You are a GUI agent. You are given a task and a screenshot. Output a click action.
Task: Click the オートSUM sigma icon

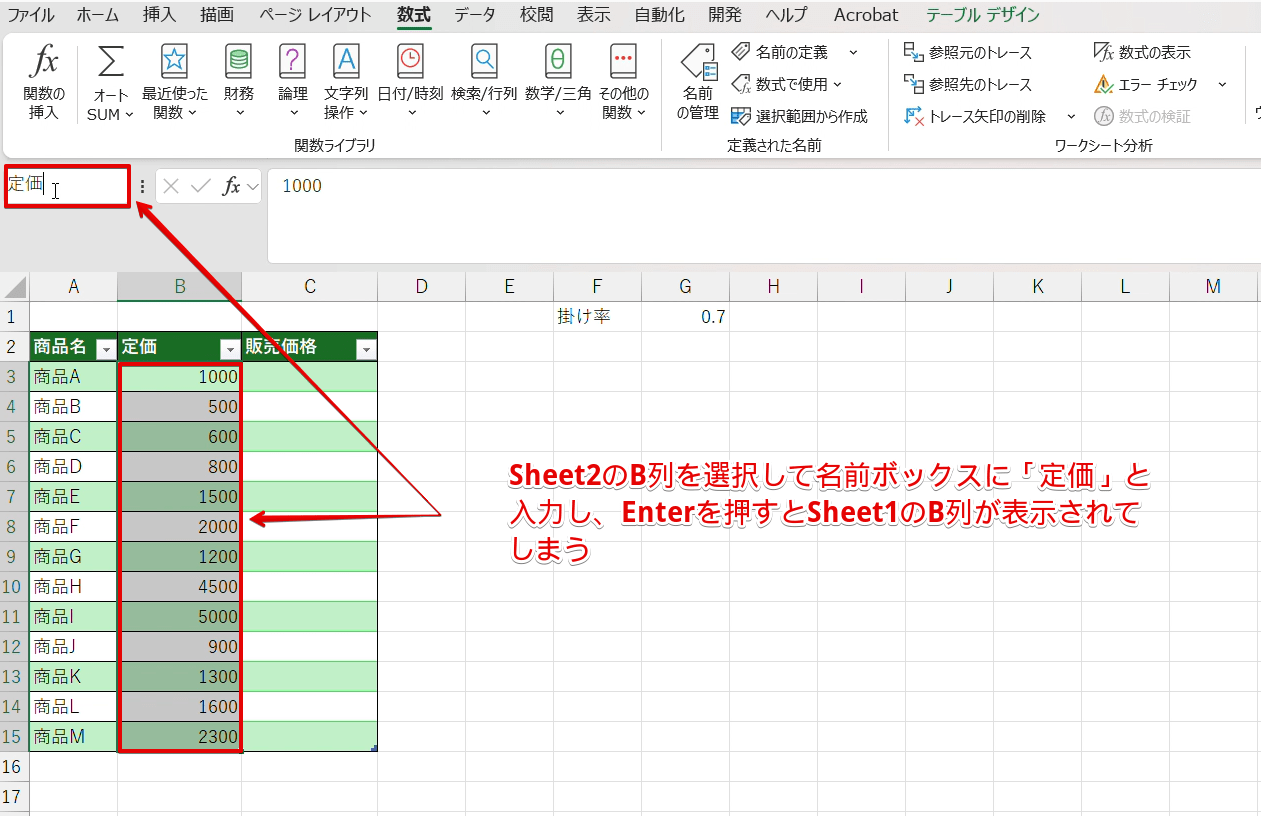pyautogui.click(x=111, y=62)
